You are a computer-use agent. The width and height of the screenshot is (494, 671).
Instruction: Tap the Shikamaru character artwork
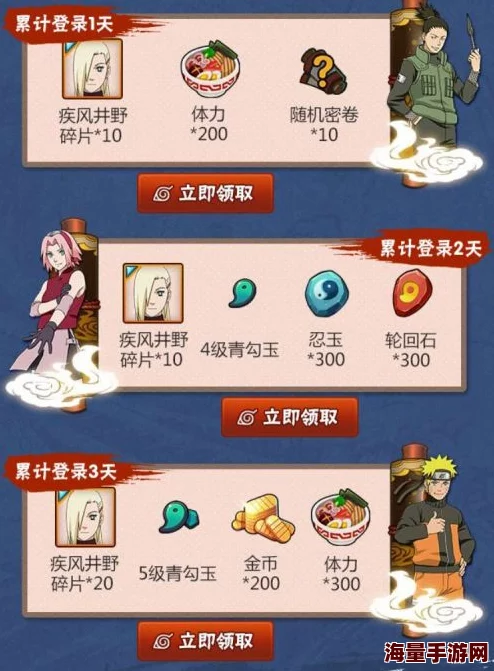coord(432,81)
